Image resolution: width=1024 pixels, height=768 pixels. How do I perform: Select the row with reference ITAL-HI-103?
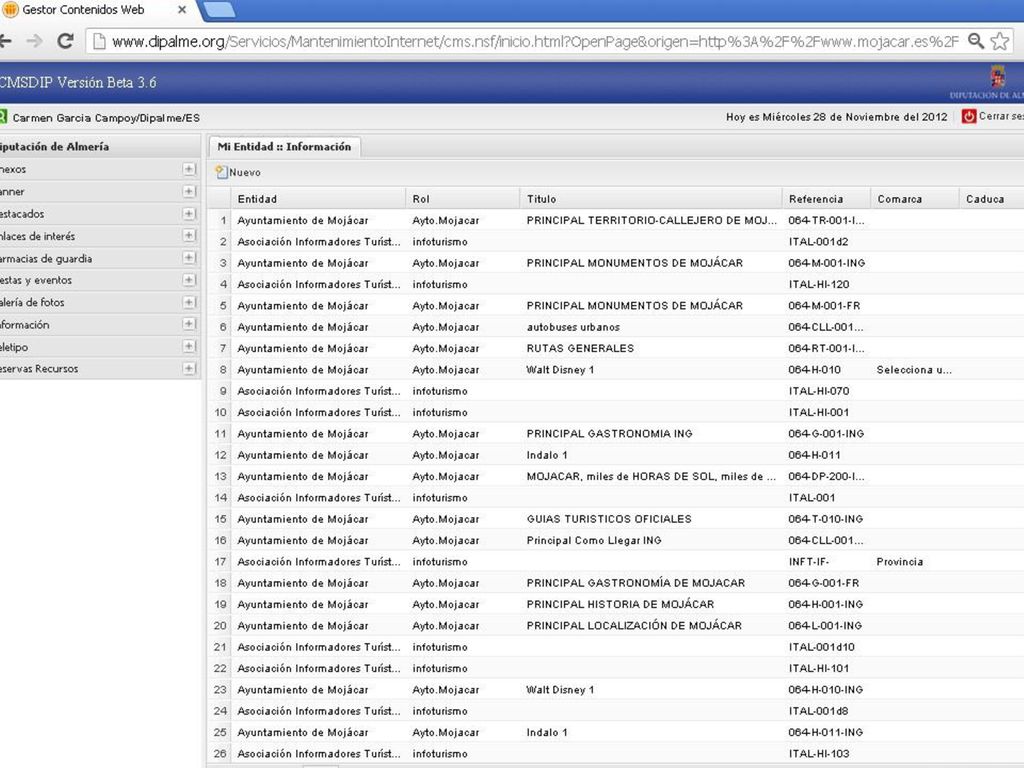point(616,754)
